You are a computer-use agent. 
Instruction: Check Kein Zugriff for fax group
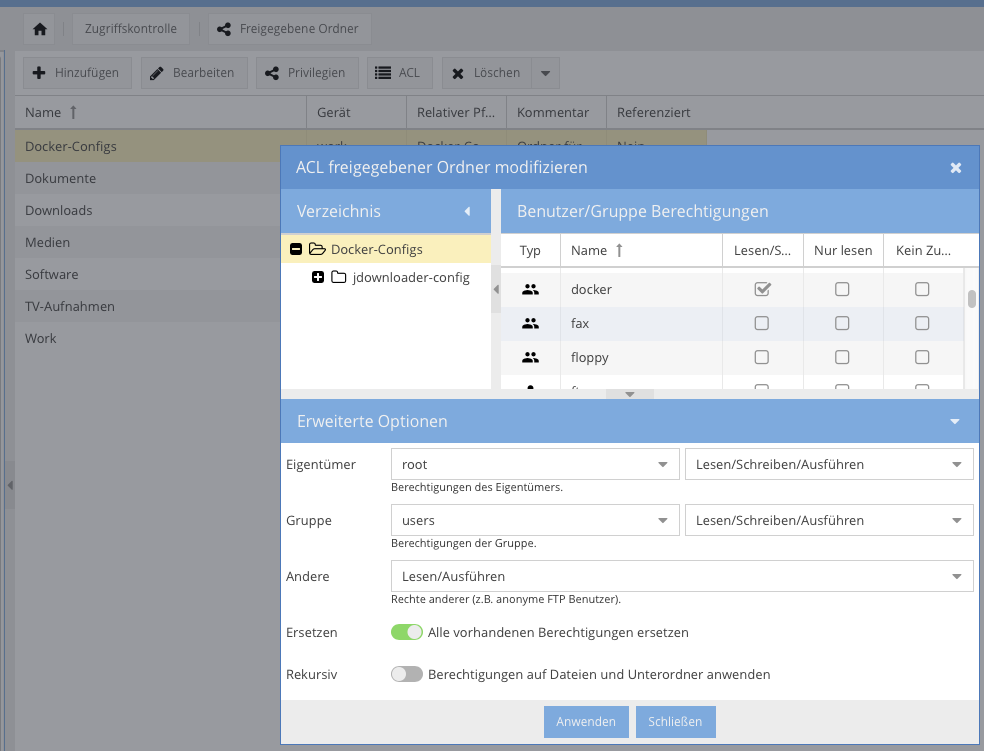point(922,323)
